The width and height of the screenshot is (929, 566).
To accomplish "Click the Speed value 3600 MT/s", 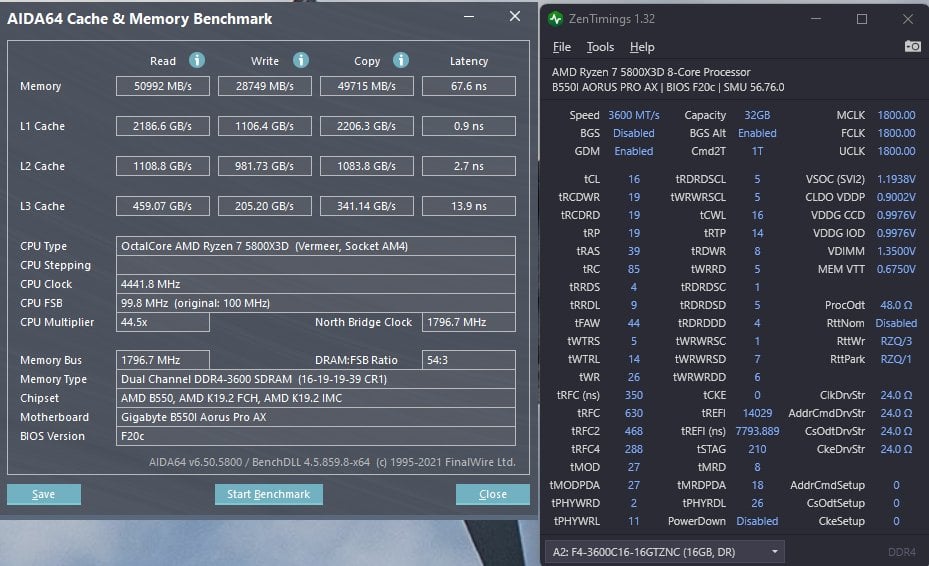I will pyautogui.click(x=633, y=115).
